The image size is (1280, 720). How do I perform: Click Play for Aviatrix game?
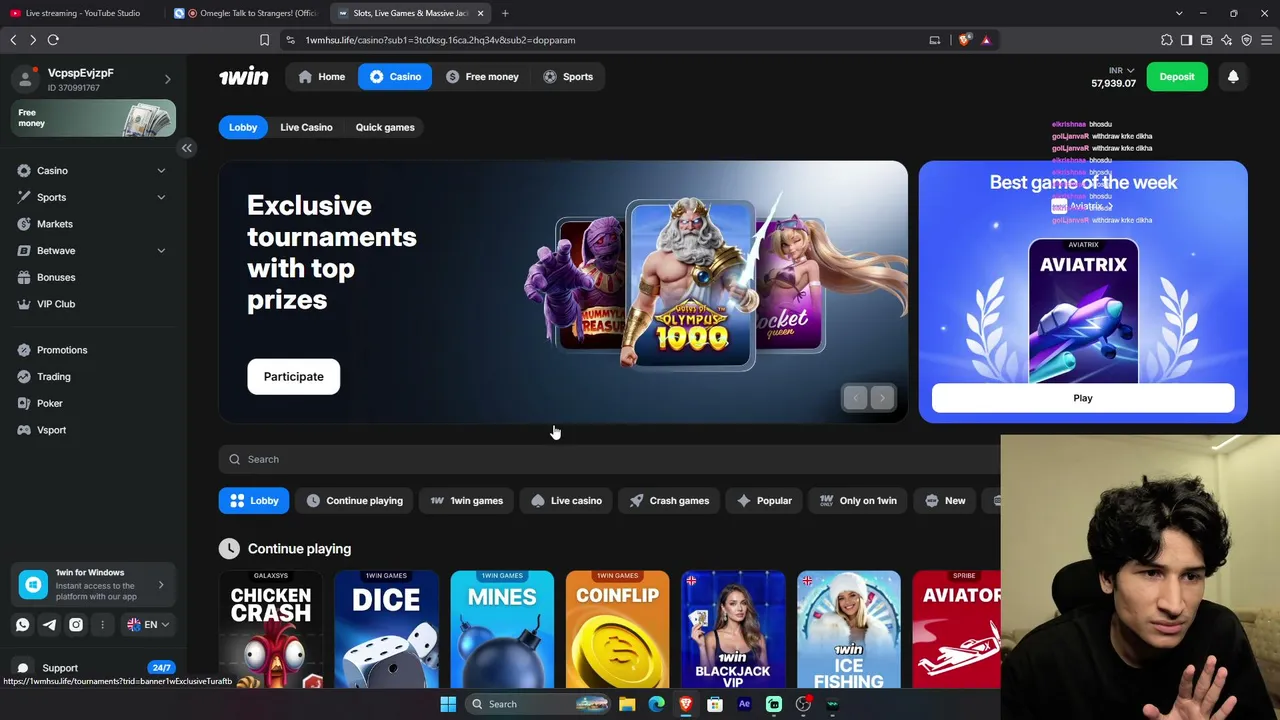coord(1083,398)
